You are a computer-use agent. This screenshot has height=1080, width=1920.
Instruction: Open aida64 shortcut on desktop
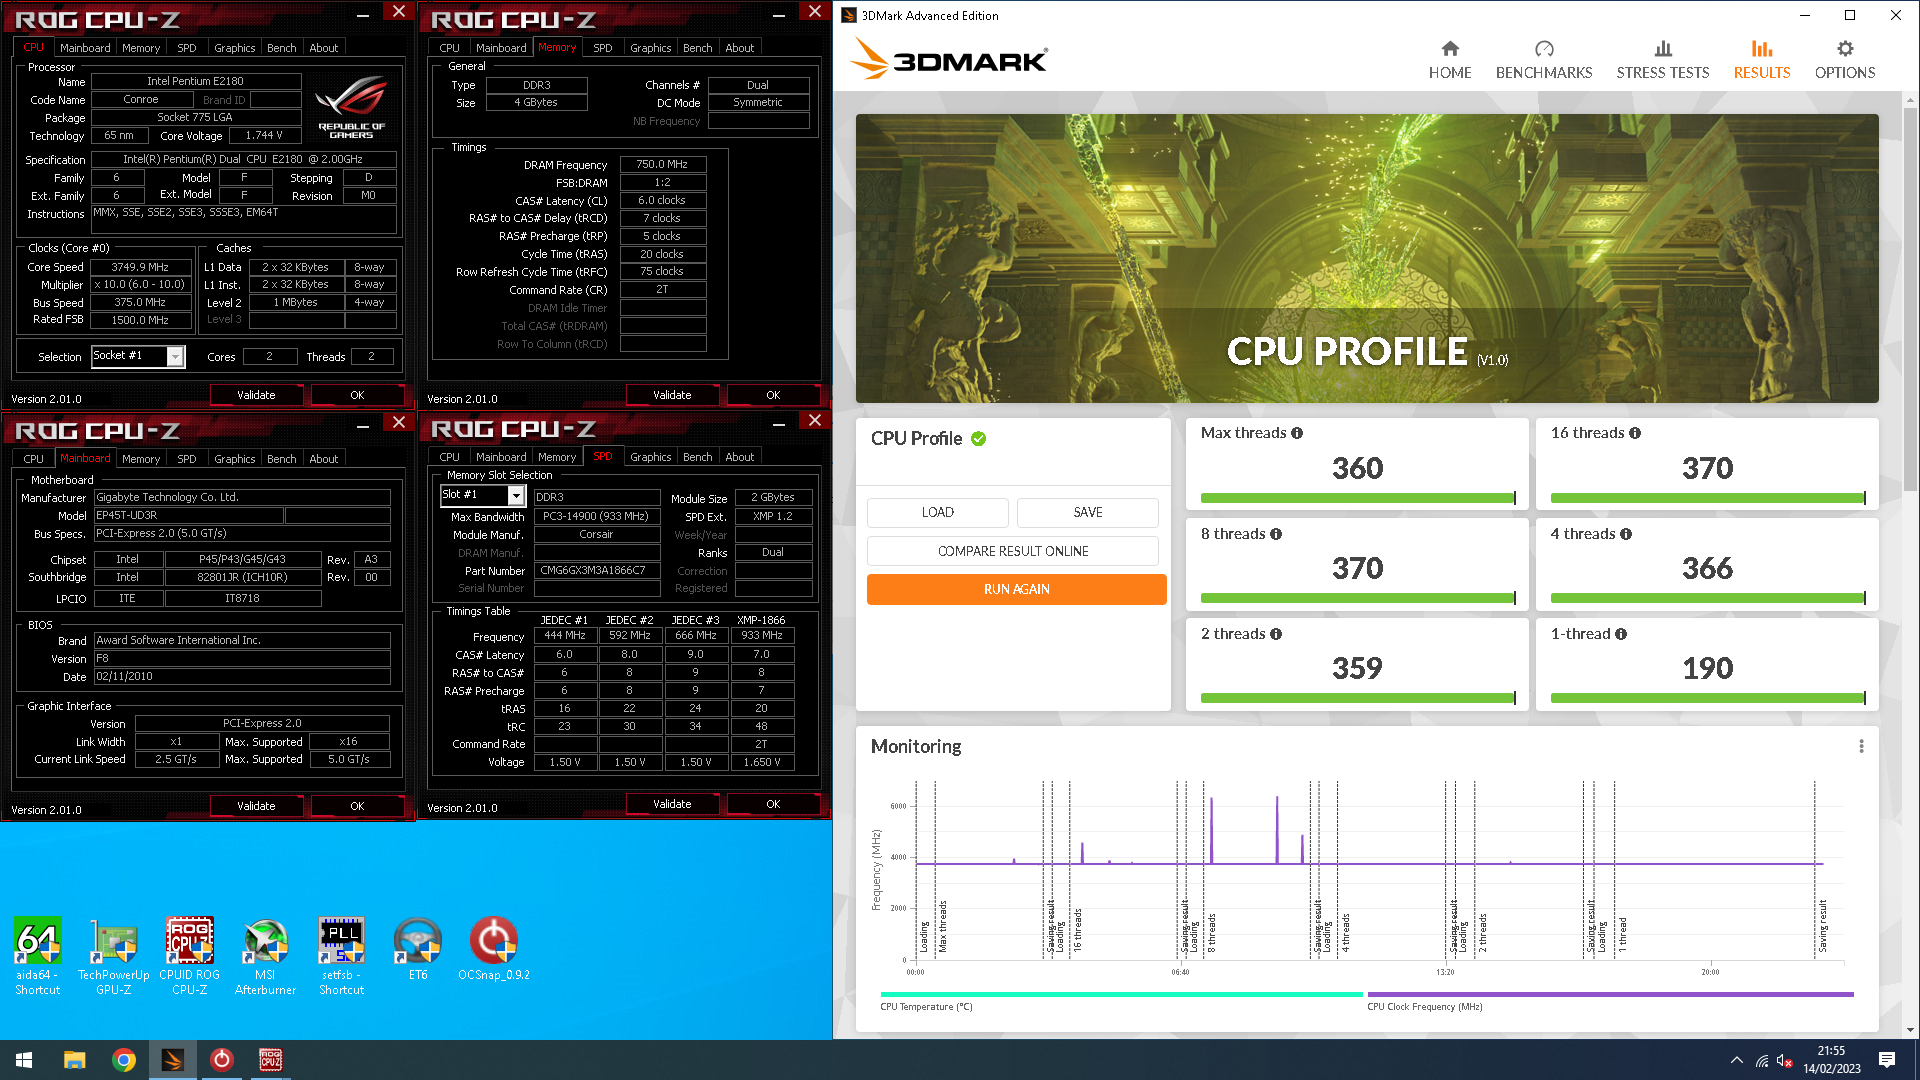point(37,955)
